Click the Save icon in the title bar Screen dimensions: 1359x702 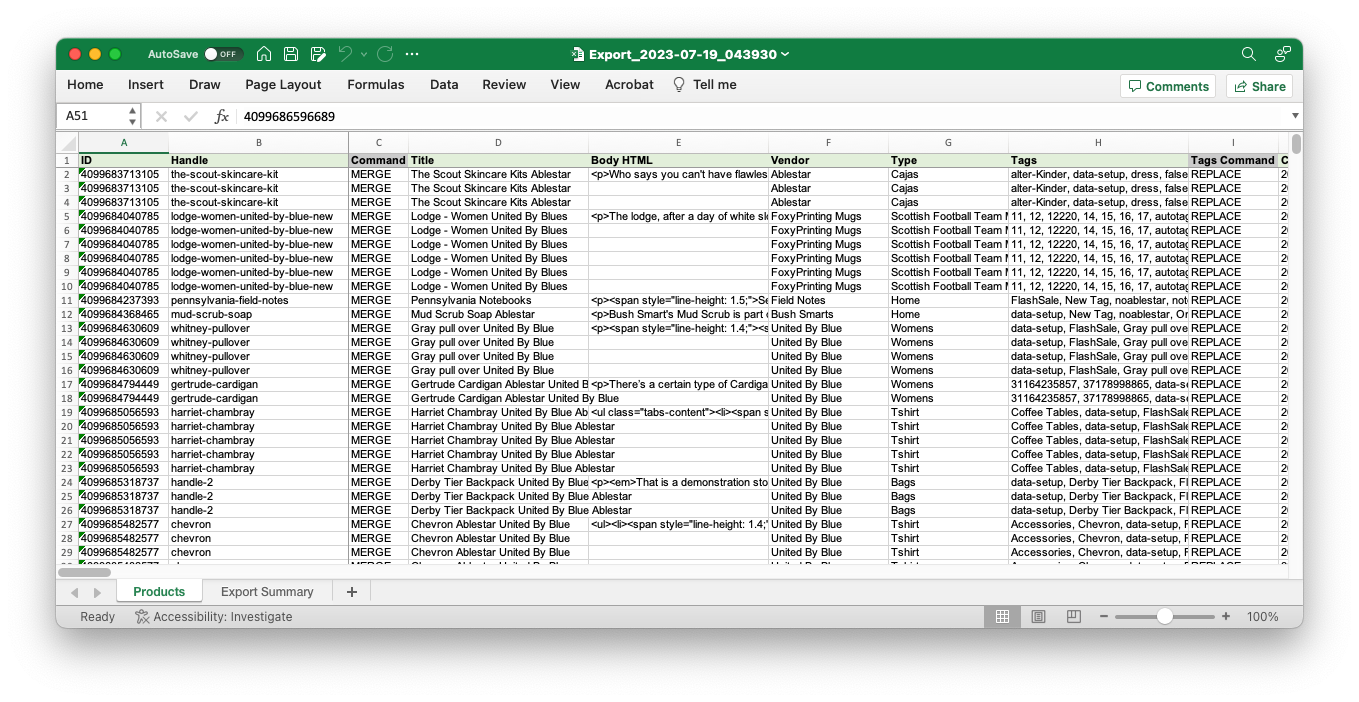tap(291, 54)
